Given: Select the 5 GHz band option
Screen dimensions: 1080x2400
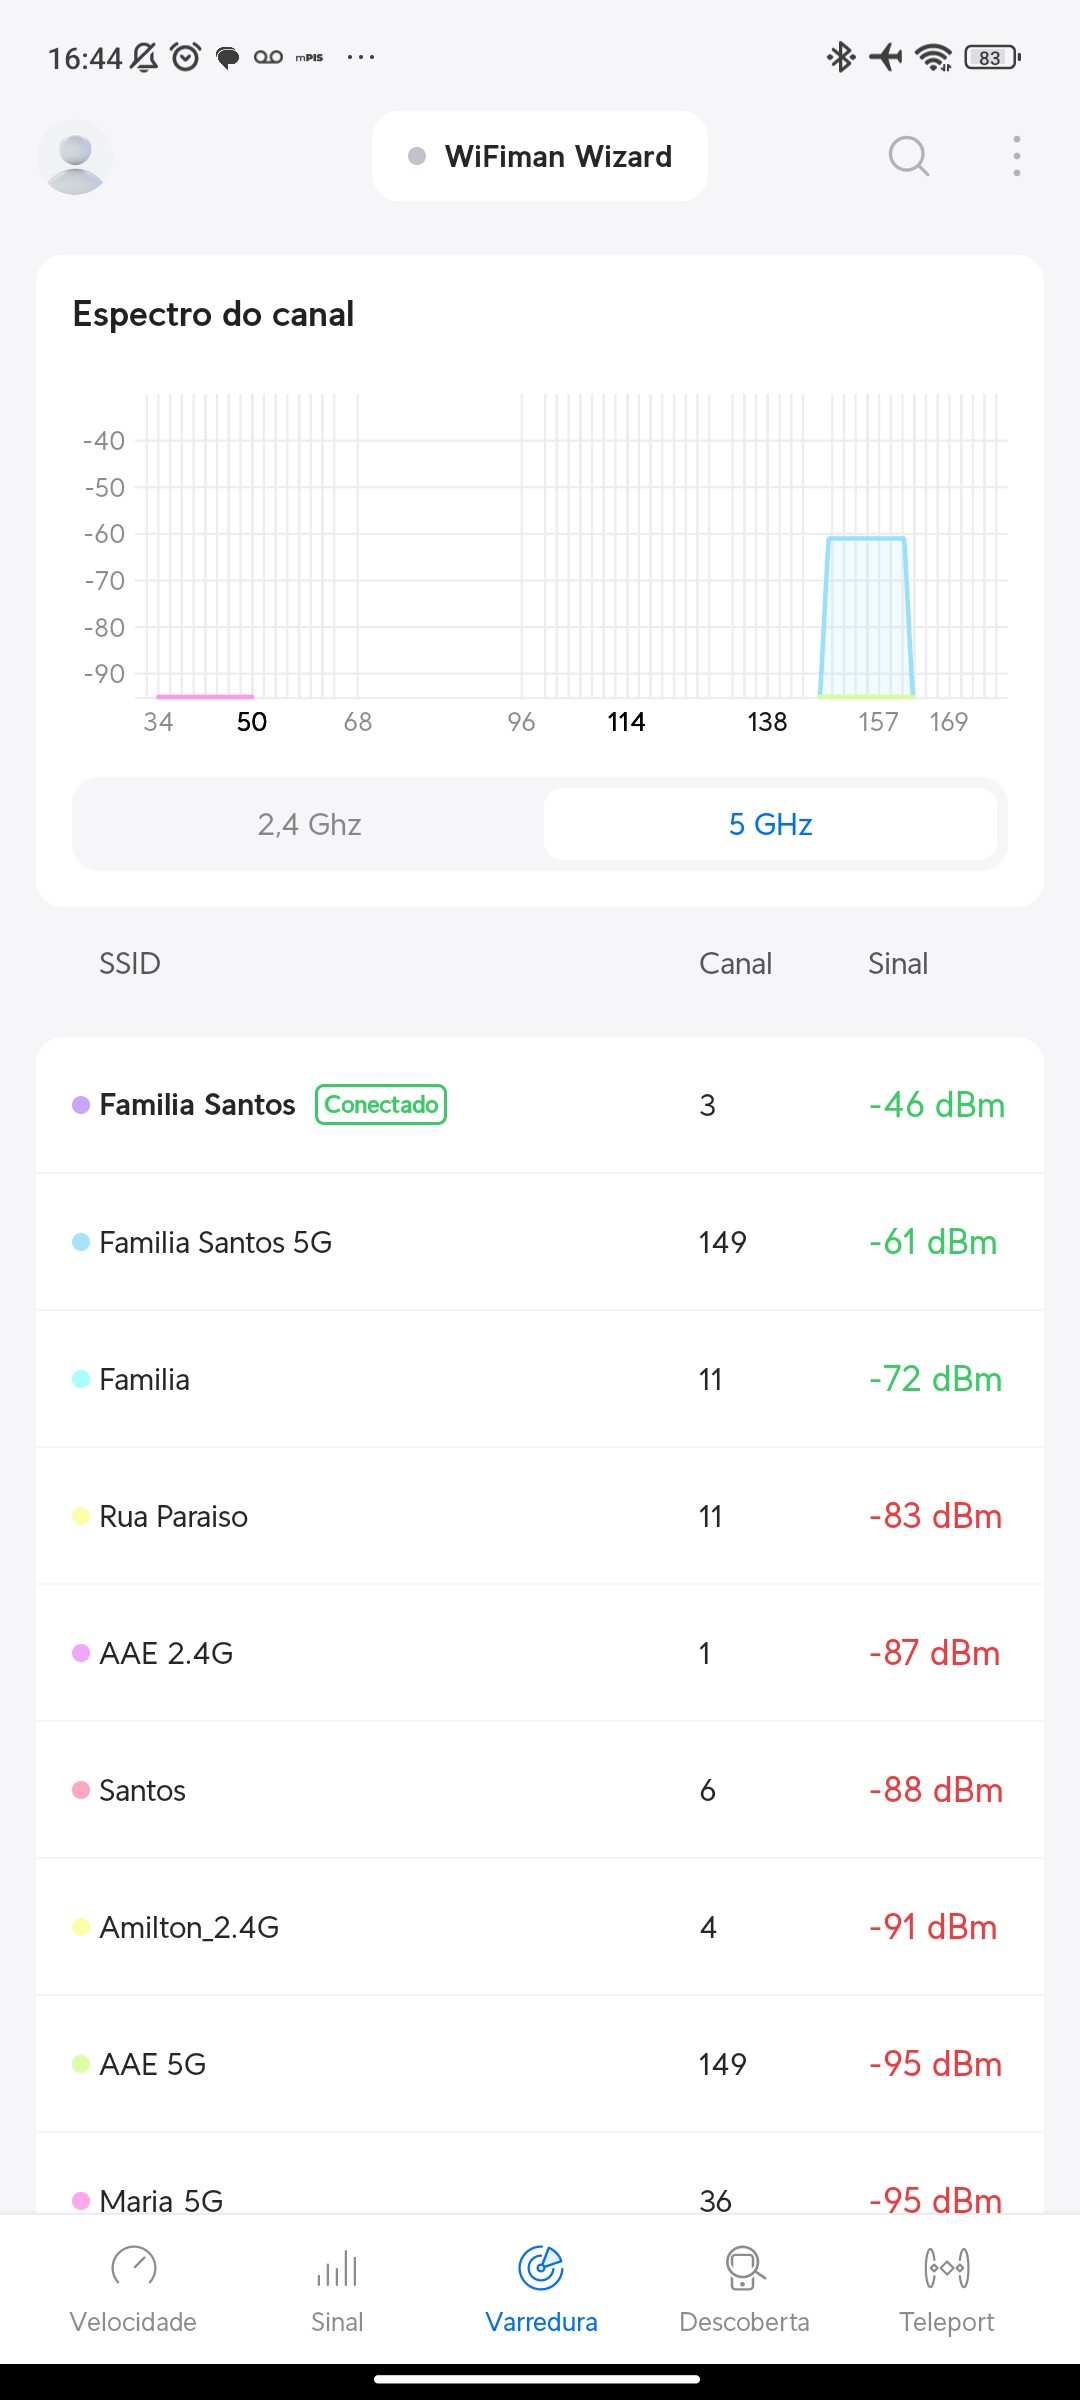Looking at the screenshot, I should 770,824.
